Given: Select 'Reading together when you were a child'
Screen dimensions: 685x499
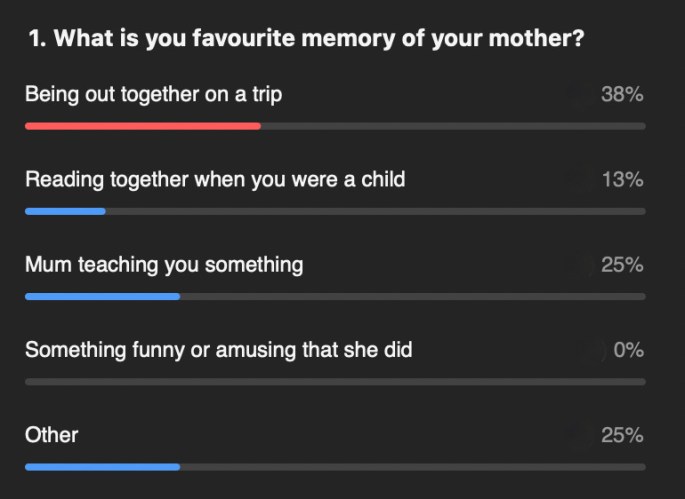Looking at the screenshot, I should pyautogui.click(x=215, y=180).
